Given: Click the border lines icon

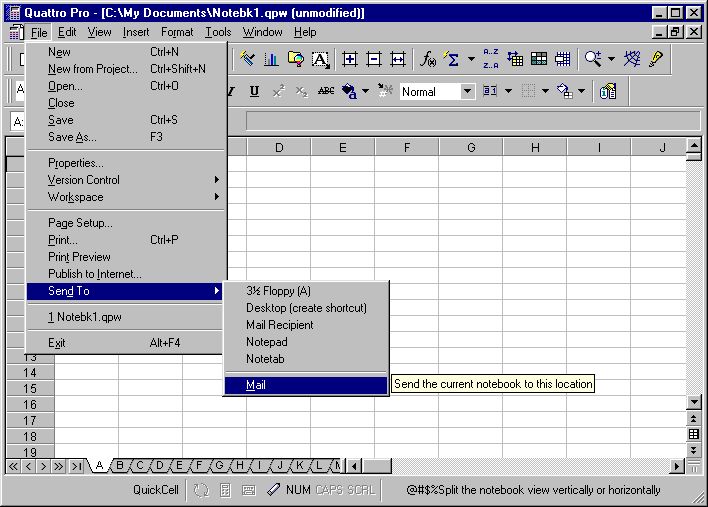Looking at the screenshot, I should point(528,92).
